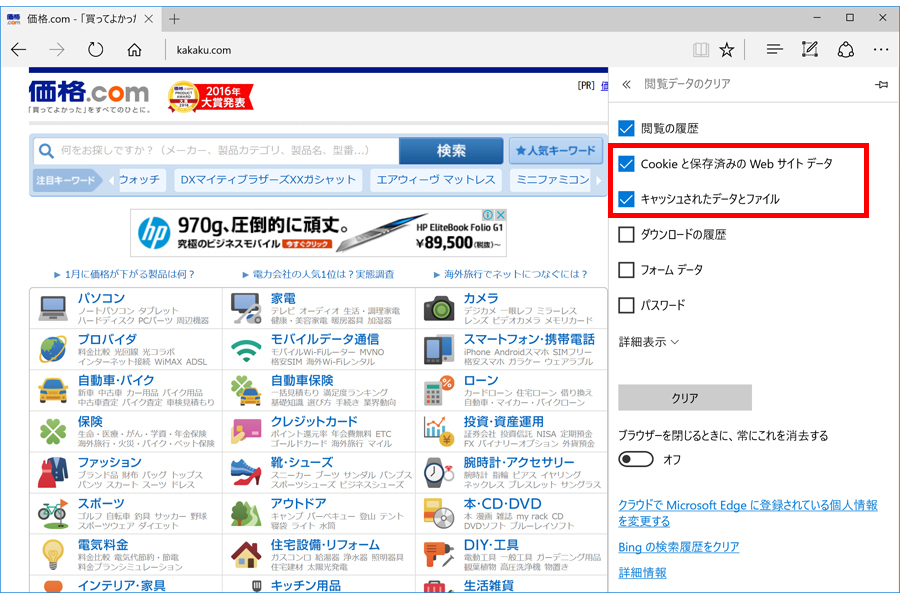The height and width of the screenshot is (600, 900).
Task: Turn on always clear on browser close switch
Action: point(636,459)
